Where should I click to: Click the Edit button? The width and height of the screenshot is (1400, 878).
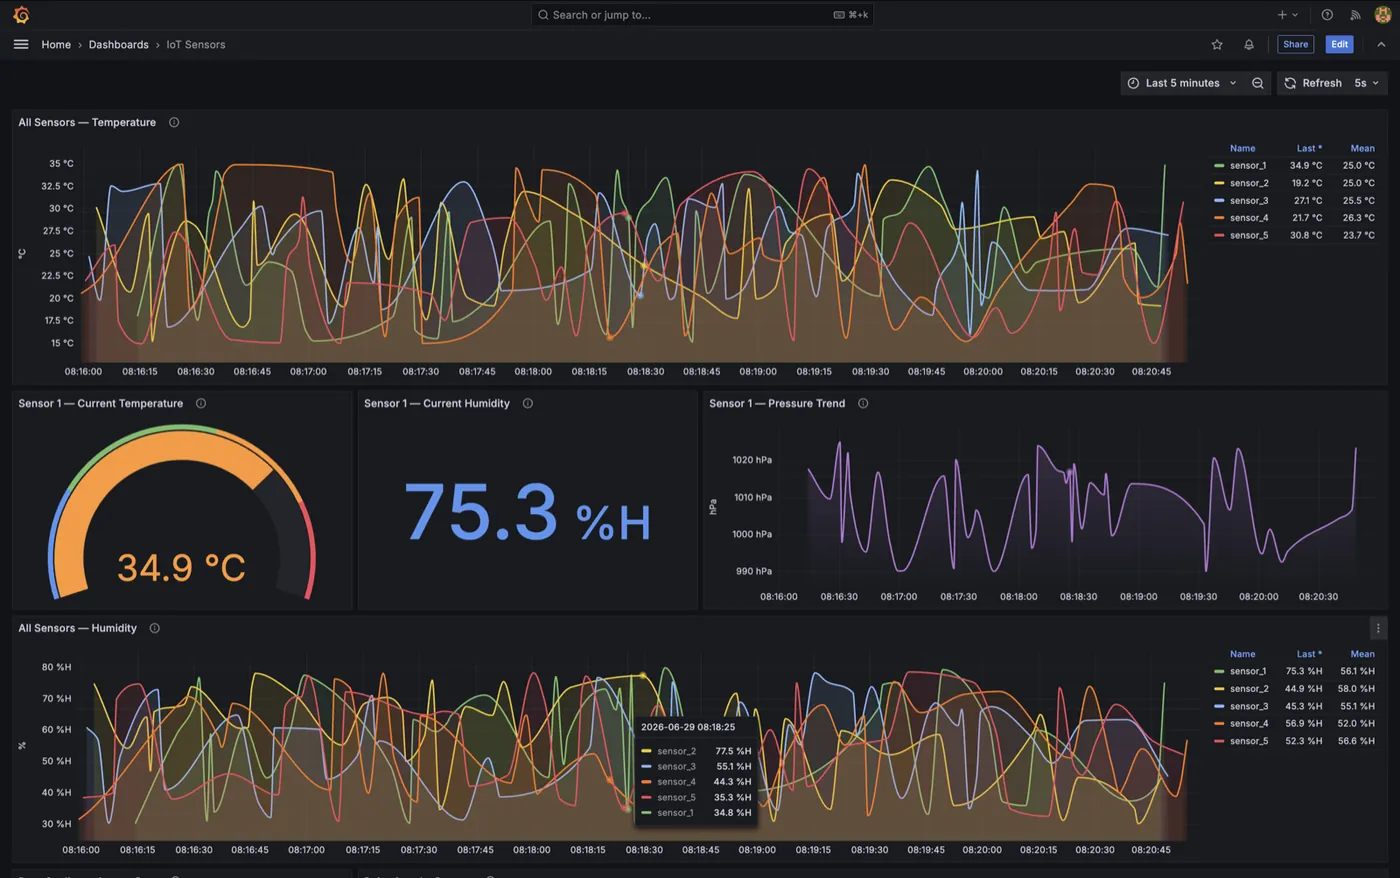(x=1339, y=44)
